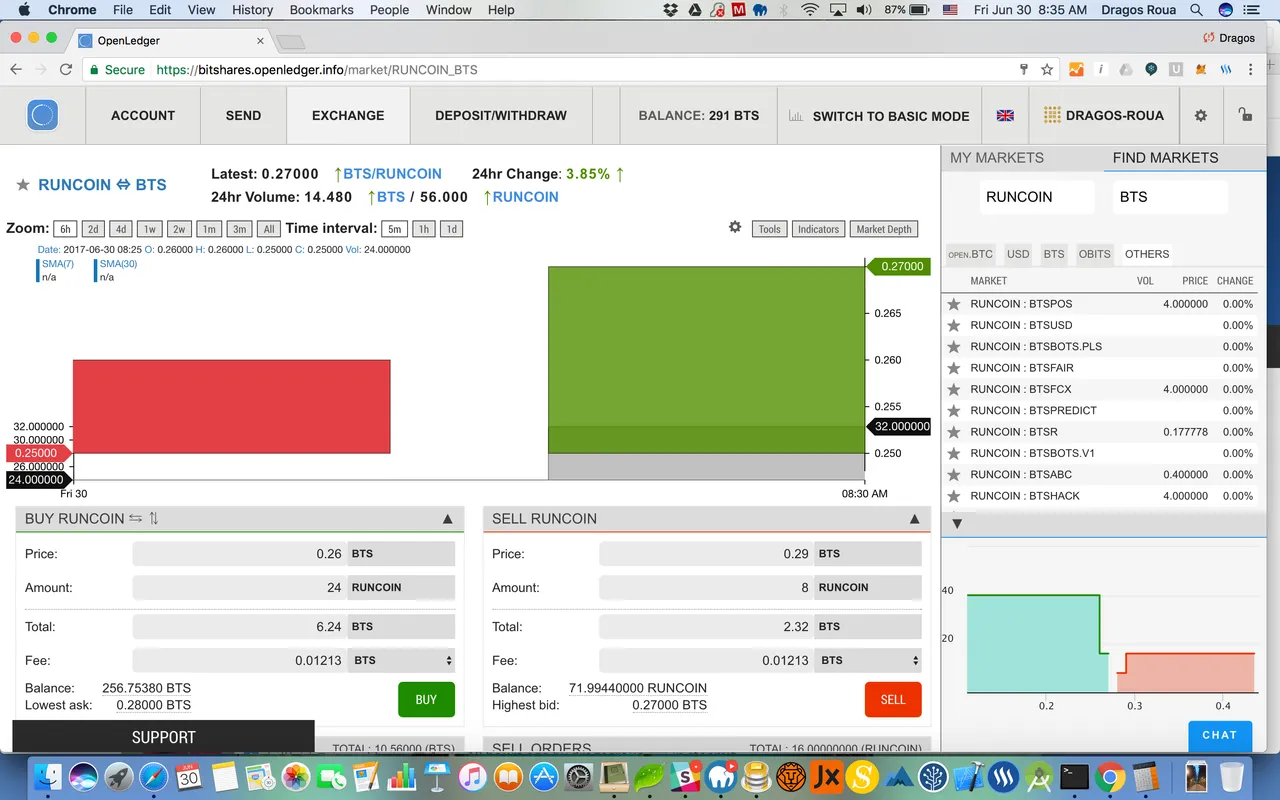Click the lock icon to unlock wallet

coord(1245,114)
